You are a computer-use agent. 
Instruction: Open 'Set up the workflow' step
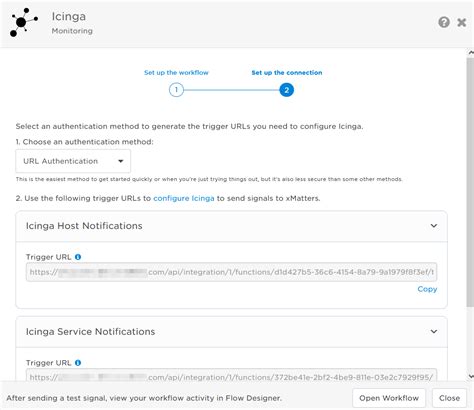point(176,72)
